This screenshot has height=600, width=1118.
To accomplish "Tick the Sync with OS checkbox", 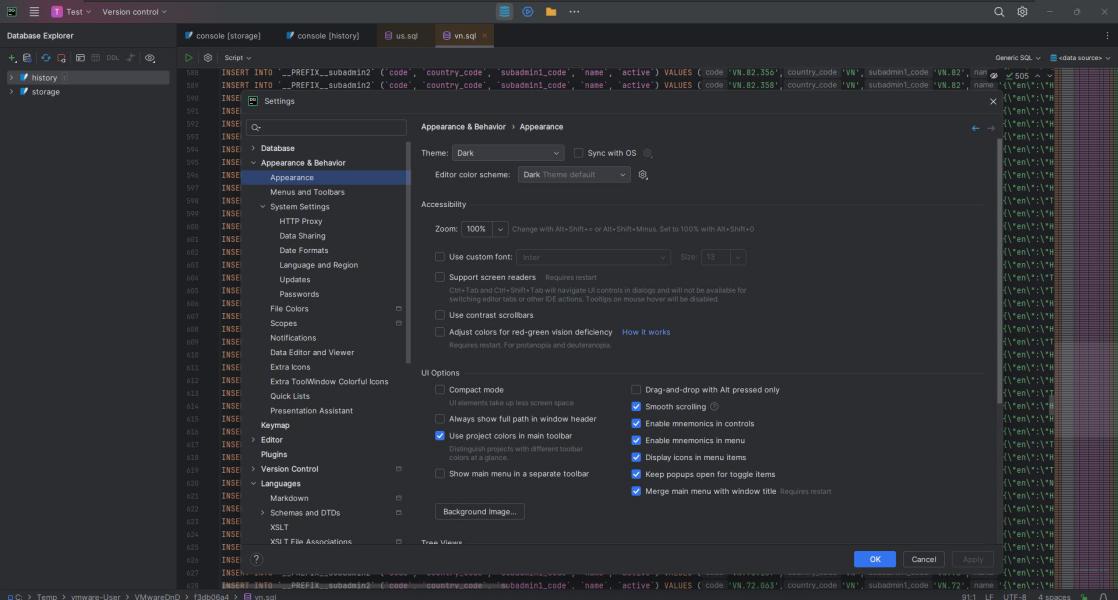I will [579, 153].
